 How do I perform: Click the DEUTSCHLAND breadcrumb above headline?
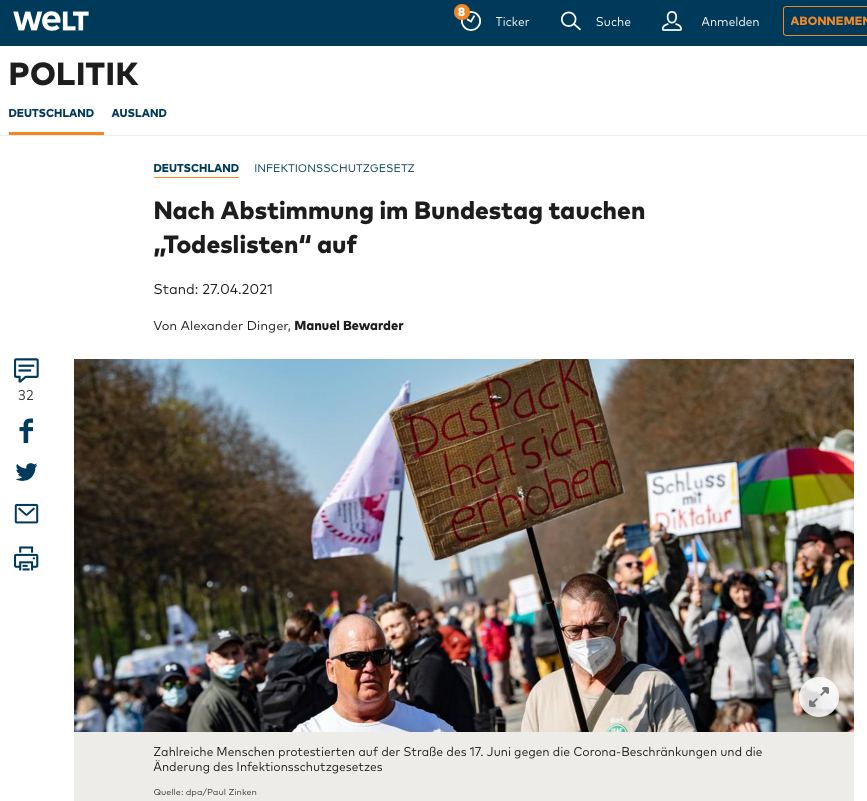pos(196,168)
